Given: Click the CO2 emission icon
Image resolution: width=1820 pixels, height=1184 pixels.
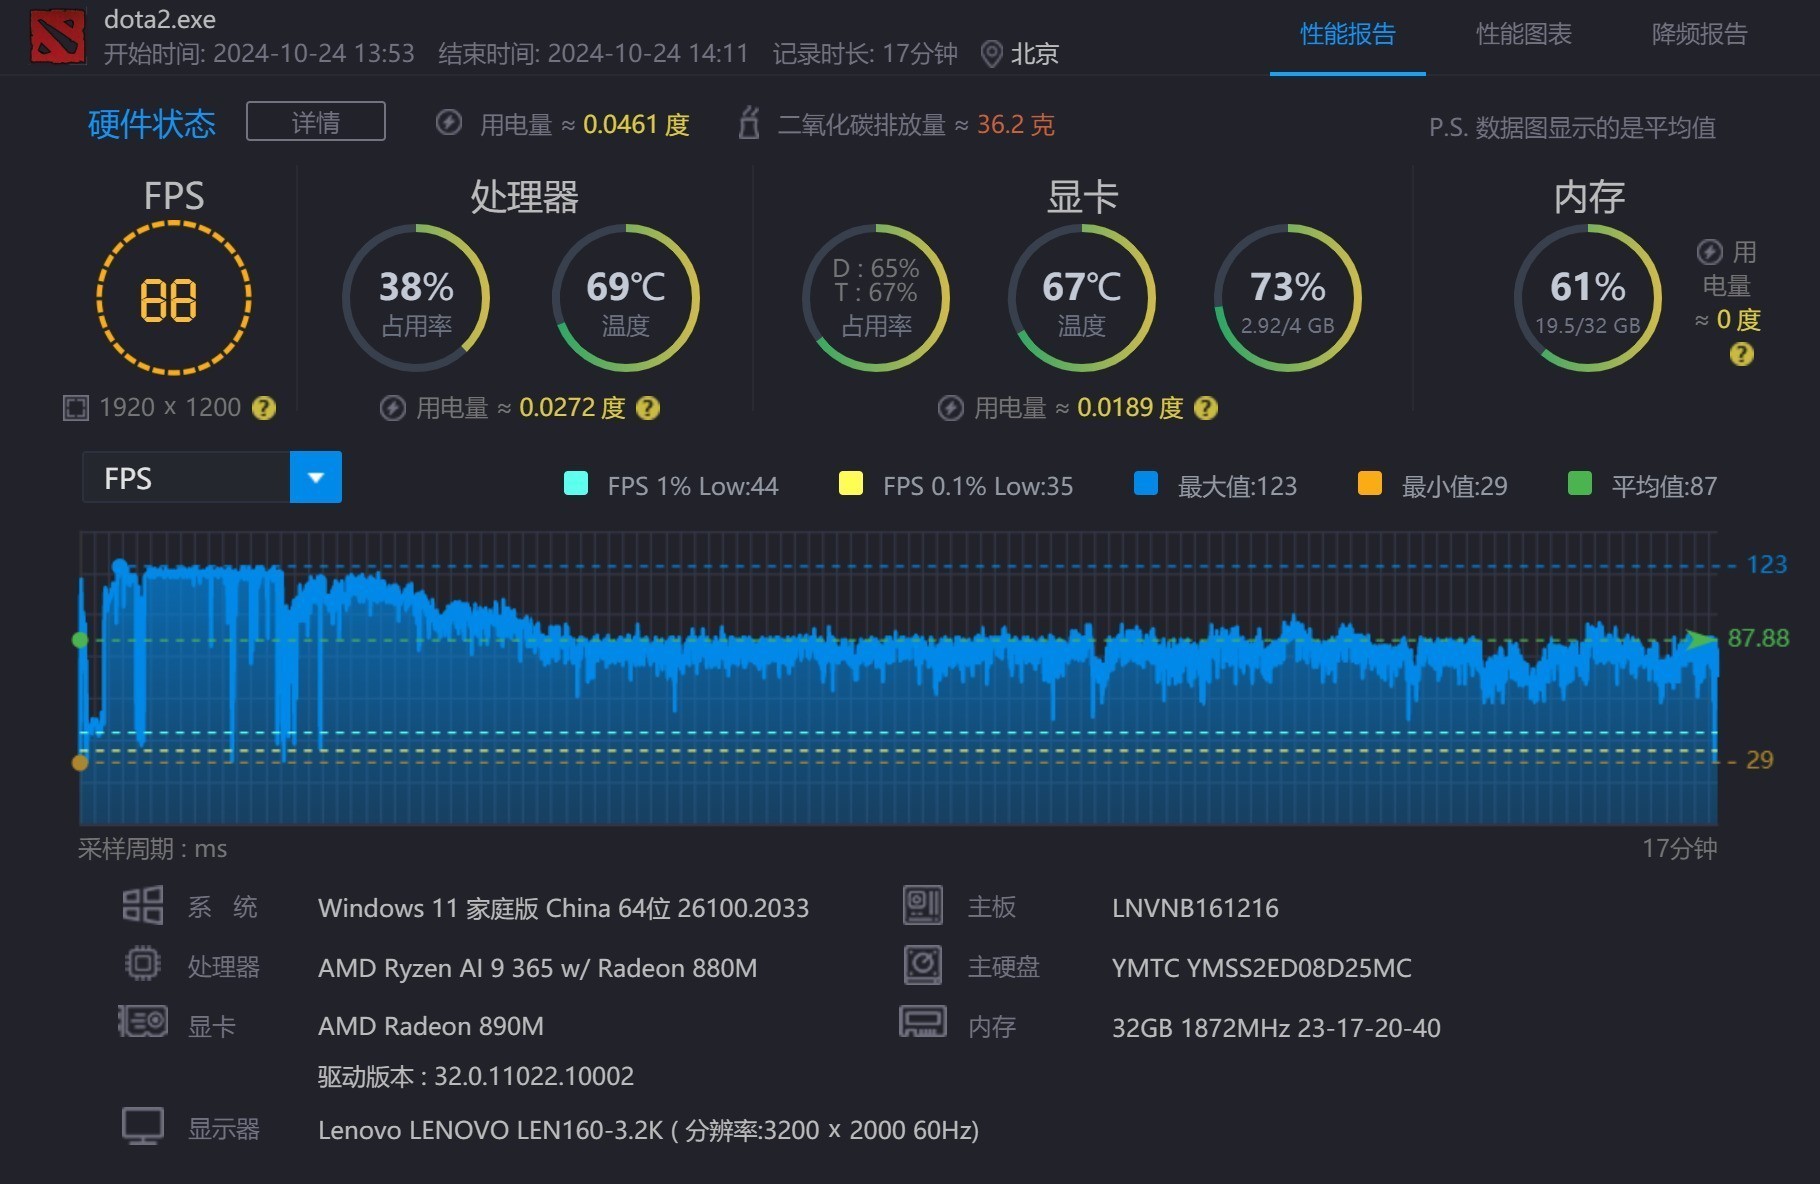Looking at the screenshot, I should pyautogui.click(x=749, y=123).
